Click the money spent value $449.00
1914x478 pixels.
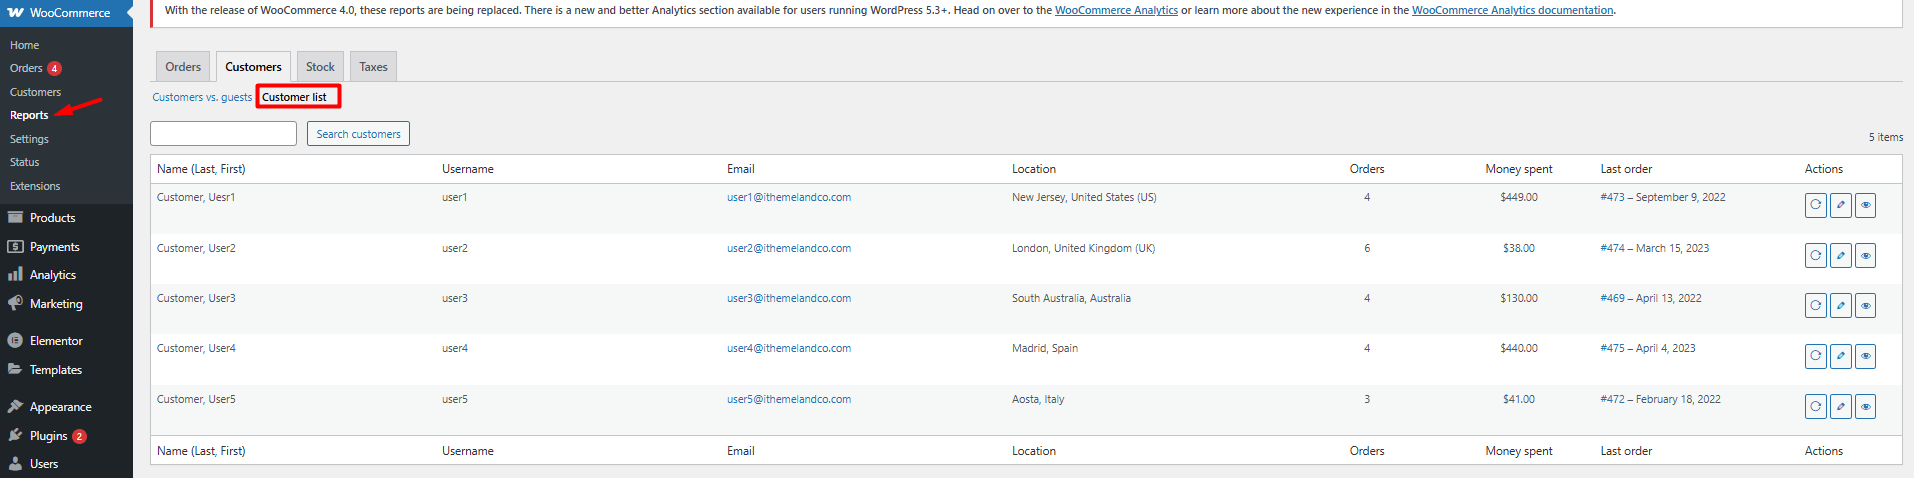tap(1519, 197)
